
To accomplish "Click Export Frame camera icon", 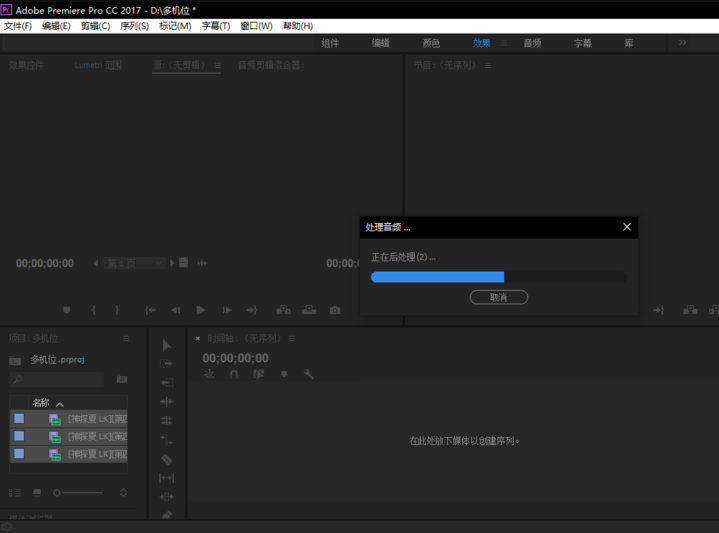I will pyautogui.click(x=335, y=310).
